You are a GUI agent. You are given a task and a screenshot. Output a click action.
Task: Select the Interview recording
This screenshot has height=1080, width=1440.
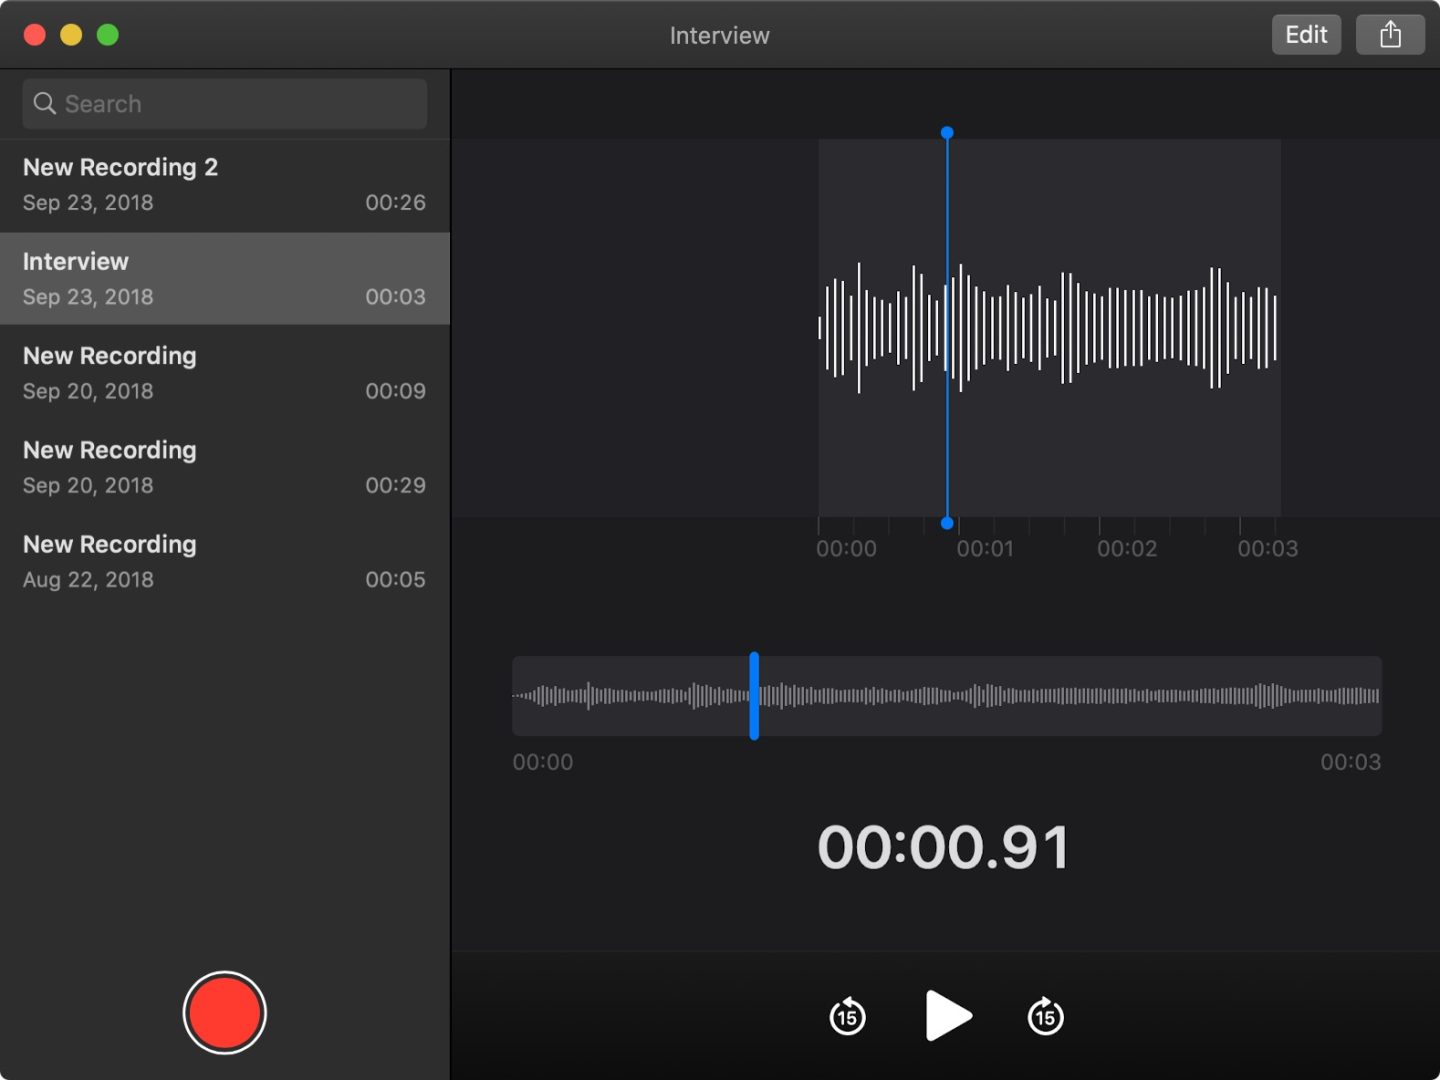click(224, 279)
